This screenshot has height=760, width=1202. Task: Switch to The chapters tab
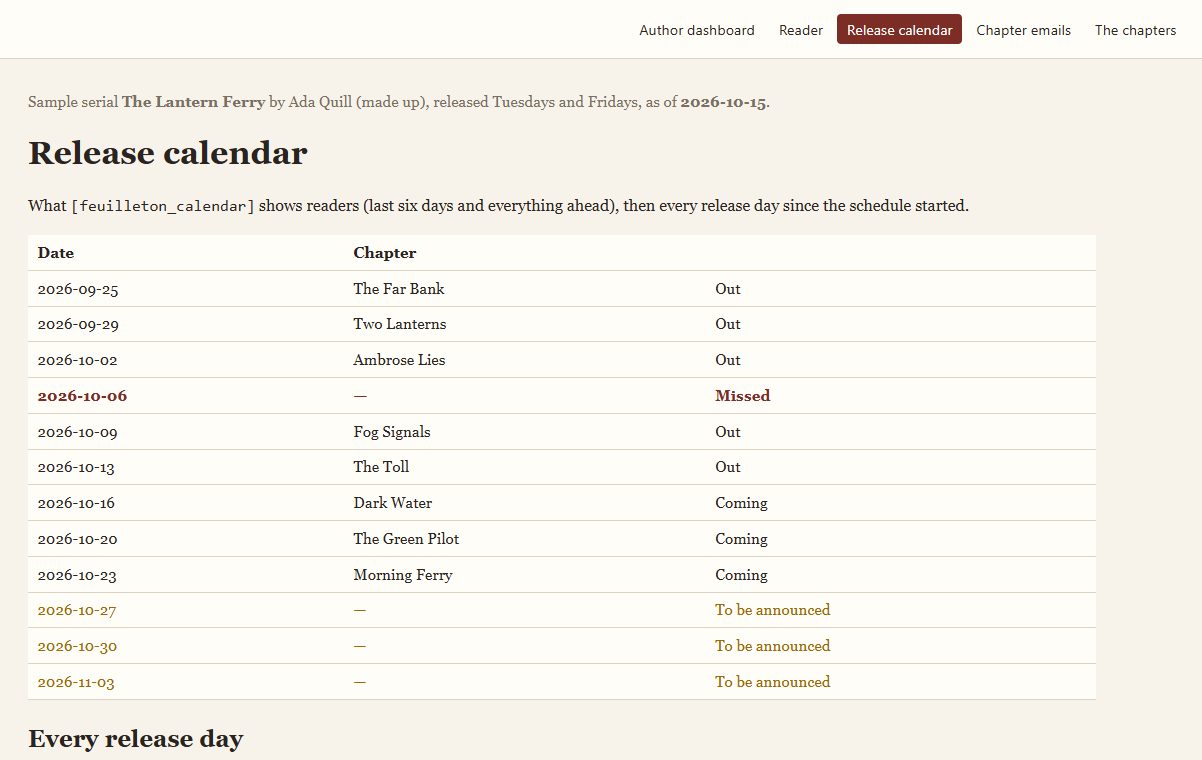click(x=1135, y=30)
